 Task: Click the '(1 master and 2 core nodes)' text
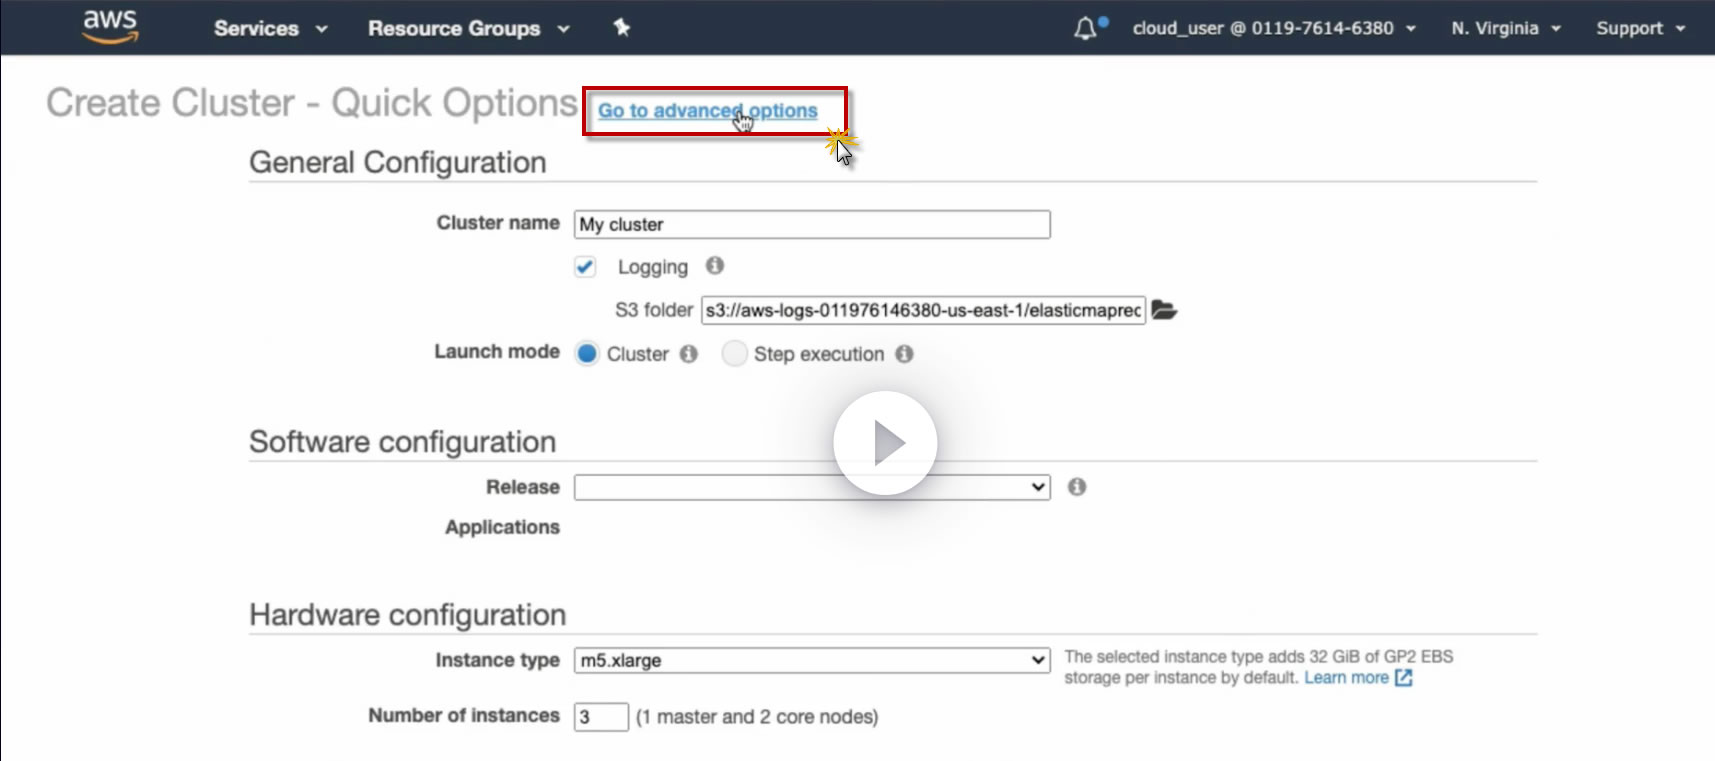(757, 717)
